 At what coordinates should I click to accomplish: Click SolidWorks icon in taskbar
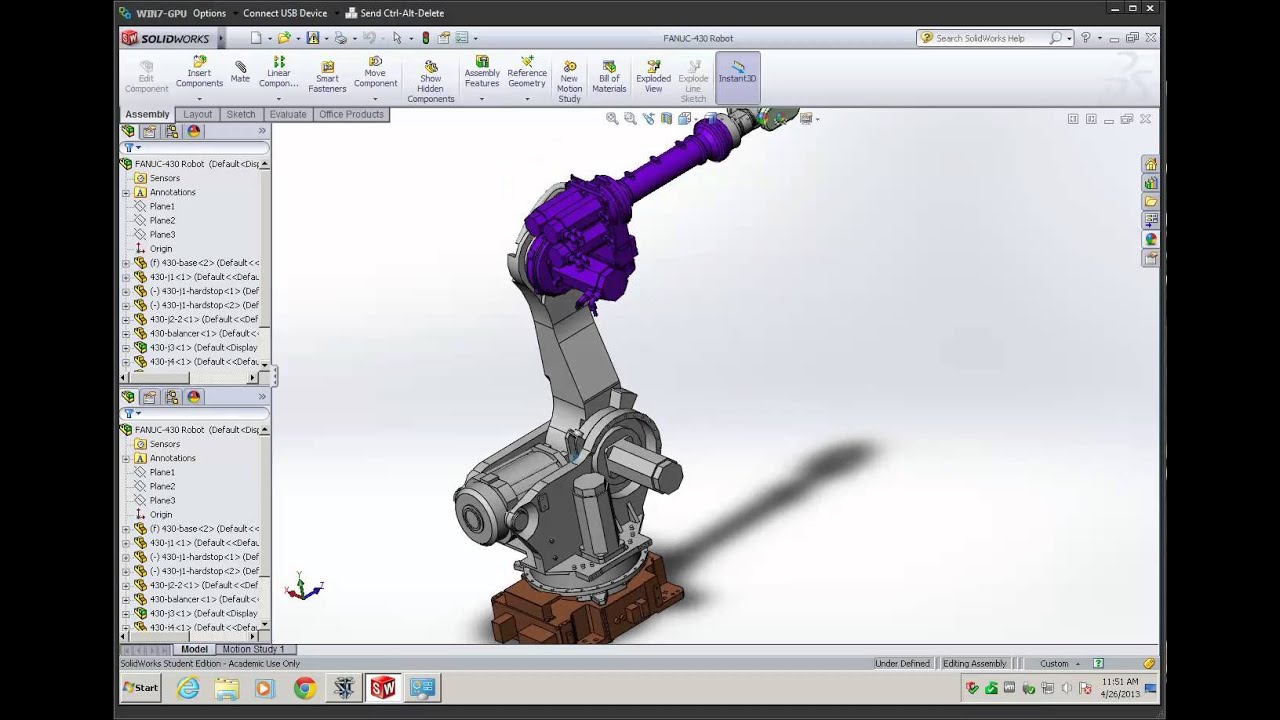(x=383, y=688)
